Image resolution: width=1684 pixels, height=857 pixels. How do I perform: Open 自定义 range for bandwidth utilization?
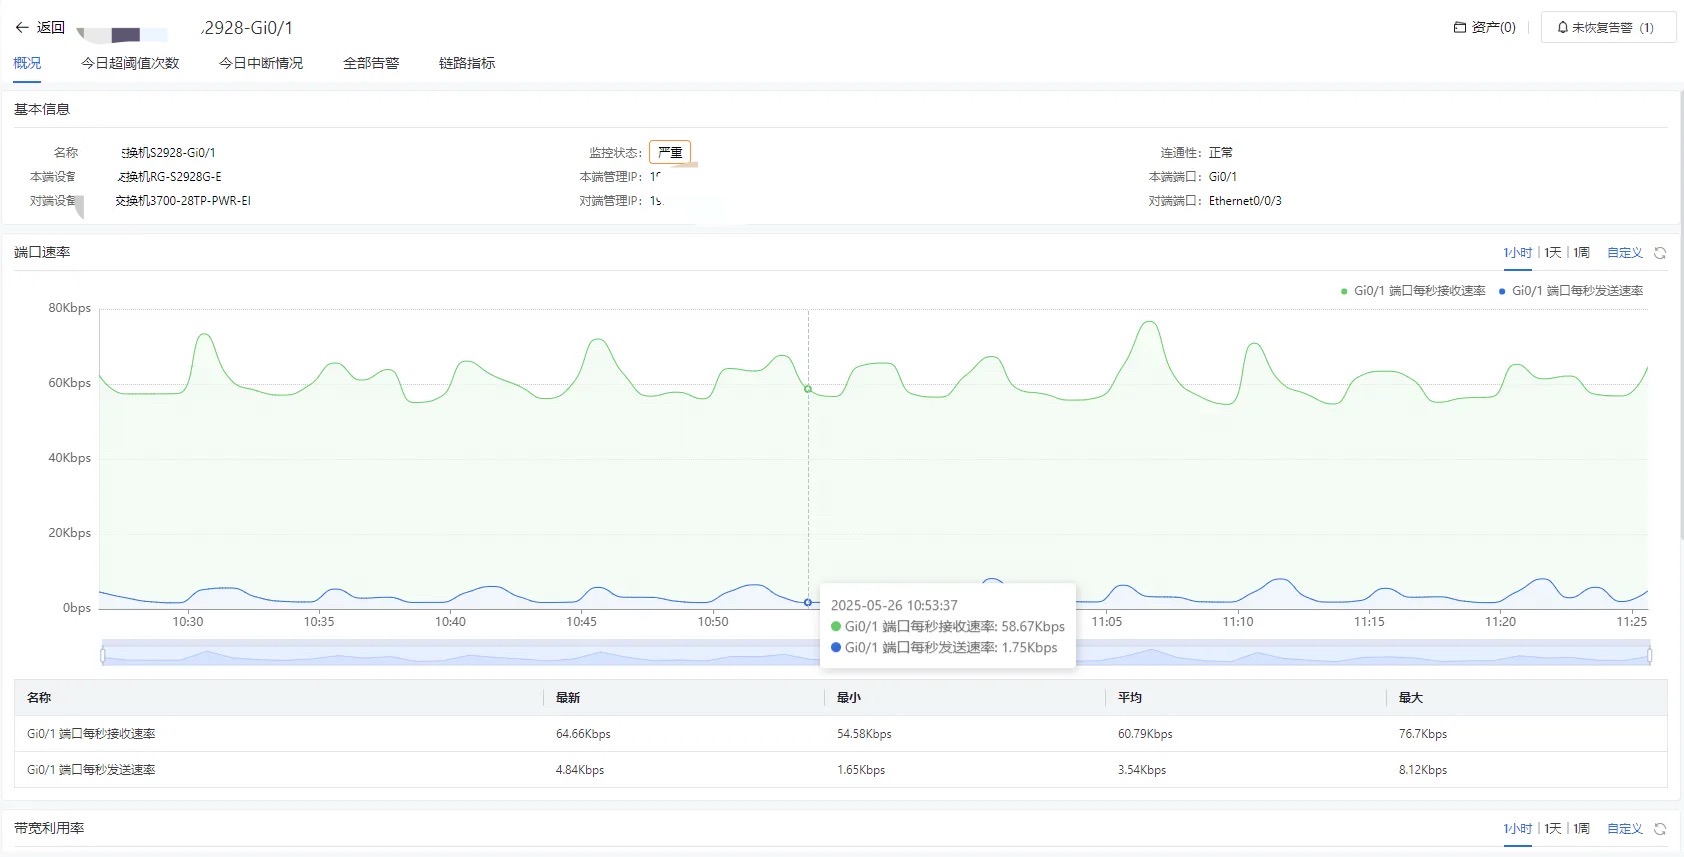coord(1625,829)
